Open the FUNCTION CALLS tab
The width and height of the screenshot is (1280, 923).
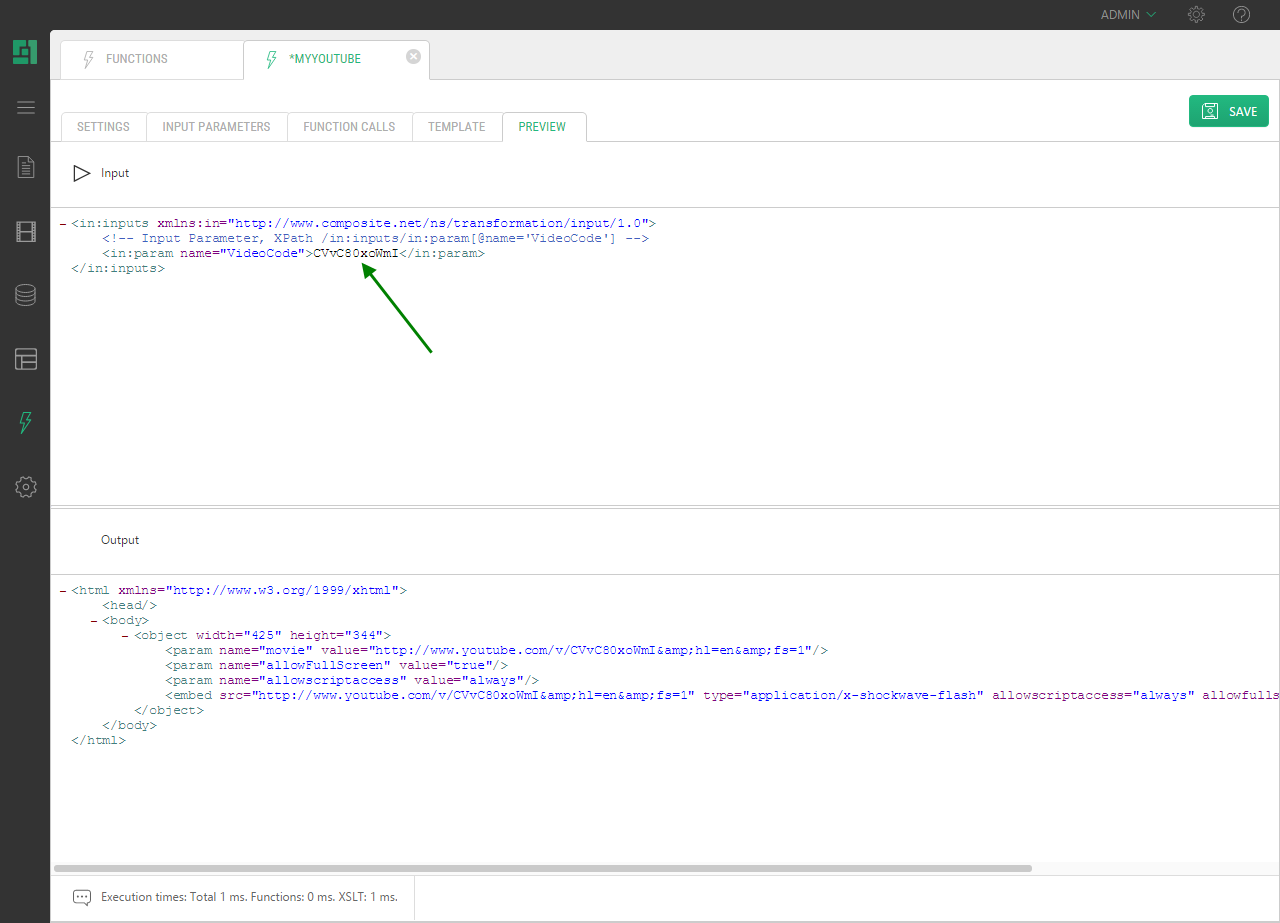click(349, 127)
